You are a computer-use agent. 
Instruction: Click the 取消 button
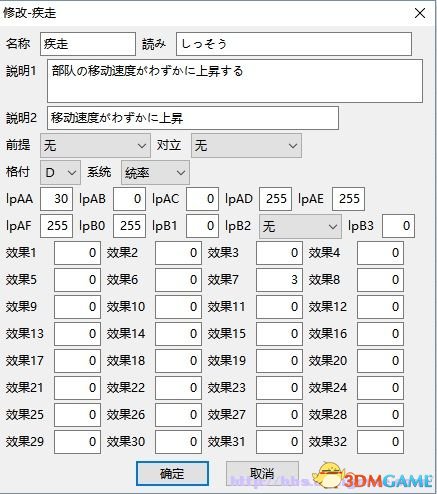[262, 473]
